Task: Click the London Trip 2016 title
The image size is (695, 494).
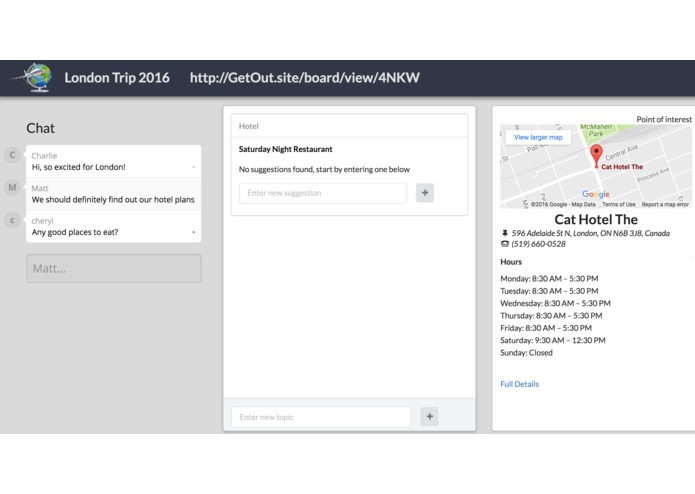Action: [117, 78]
